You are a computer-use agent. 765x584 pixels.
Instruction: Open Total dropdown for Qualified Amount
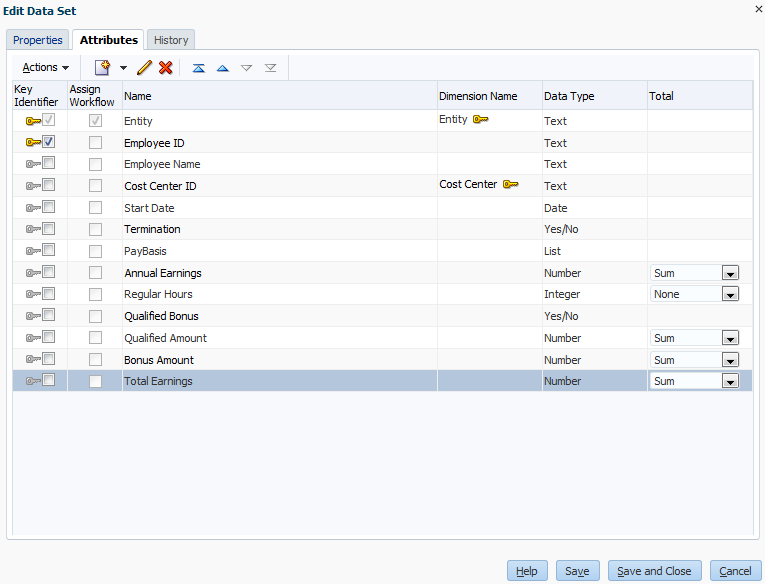(730, 338)
